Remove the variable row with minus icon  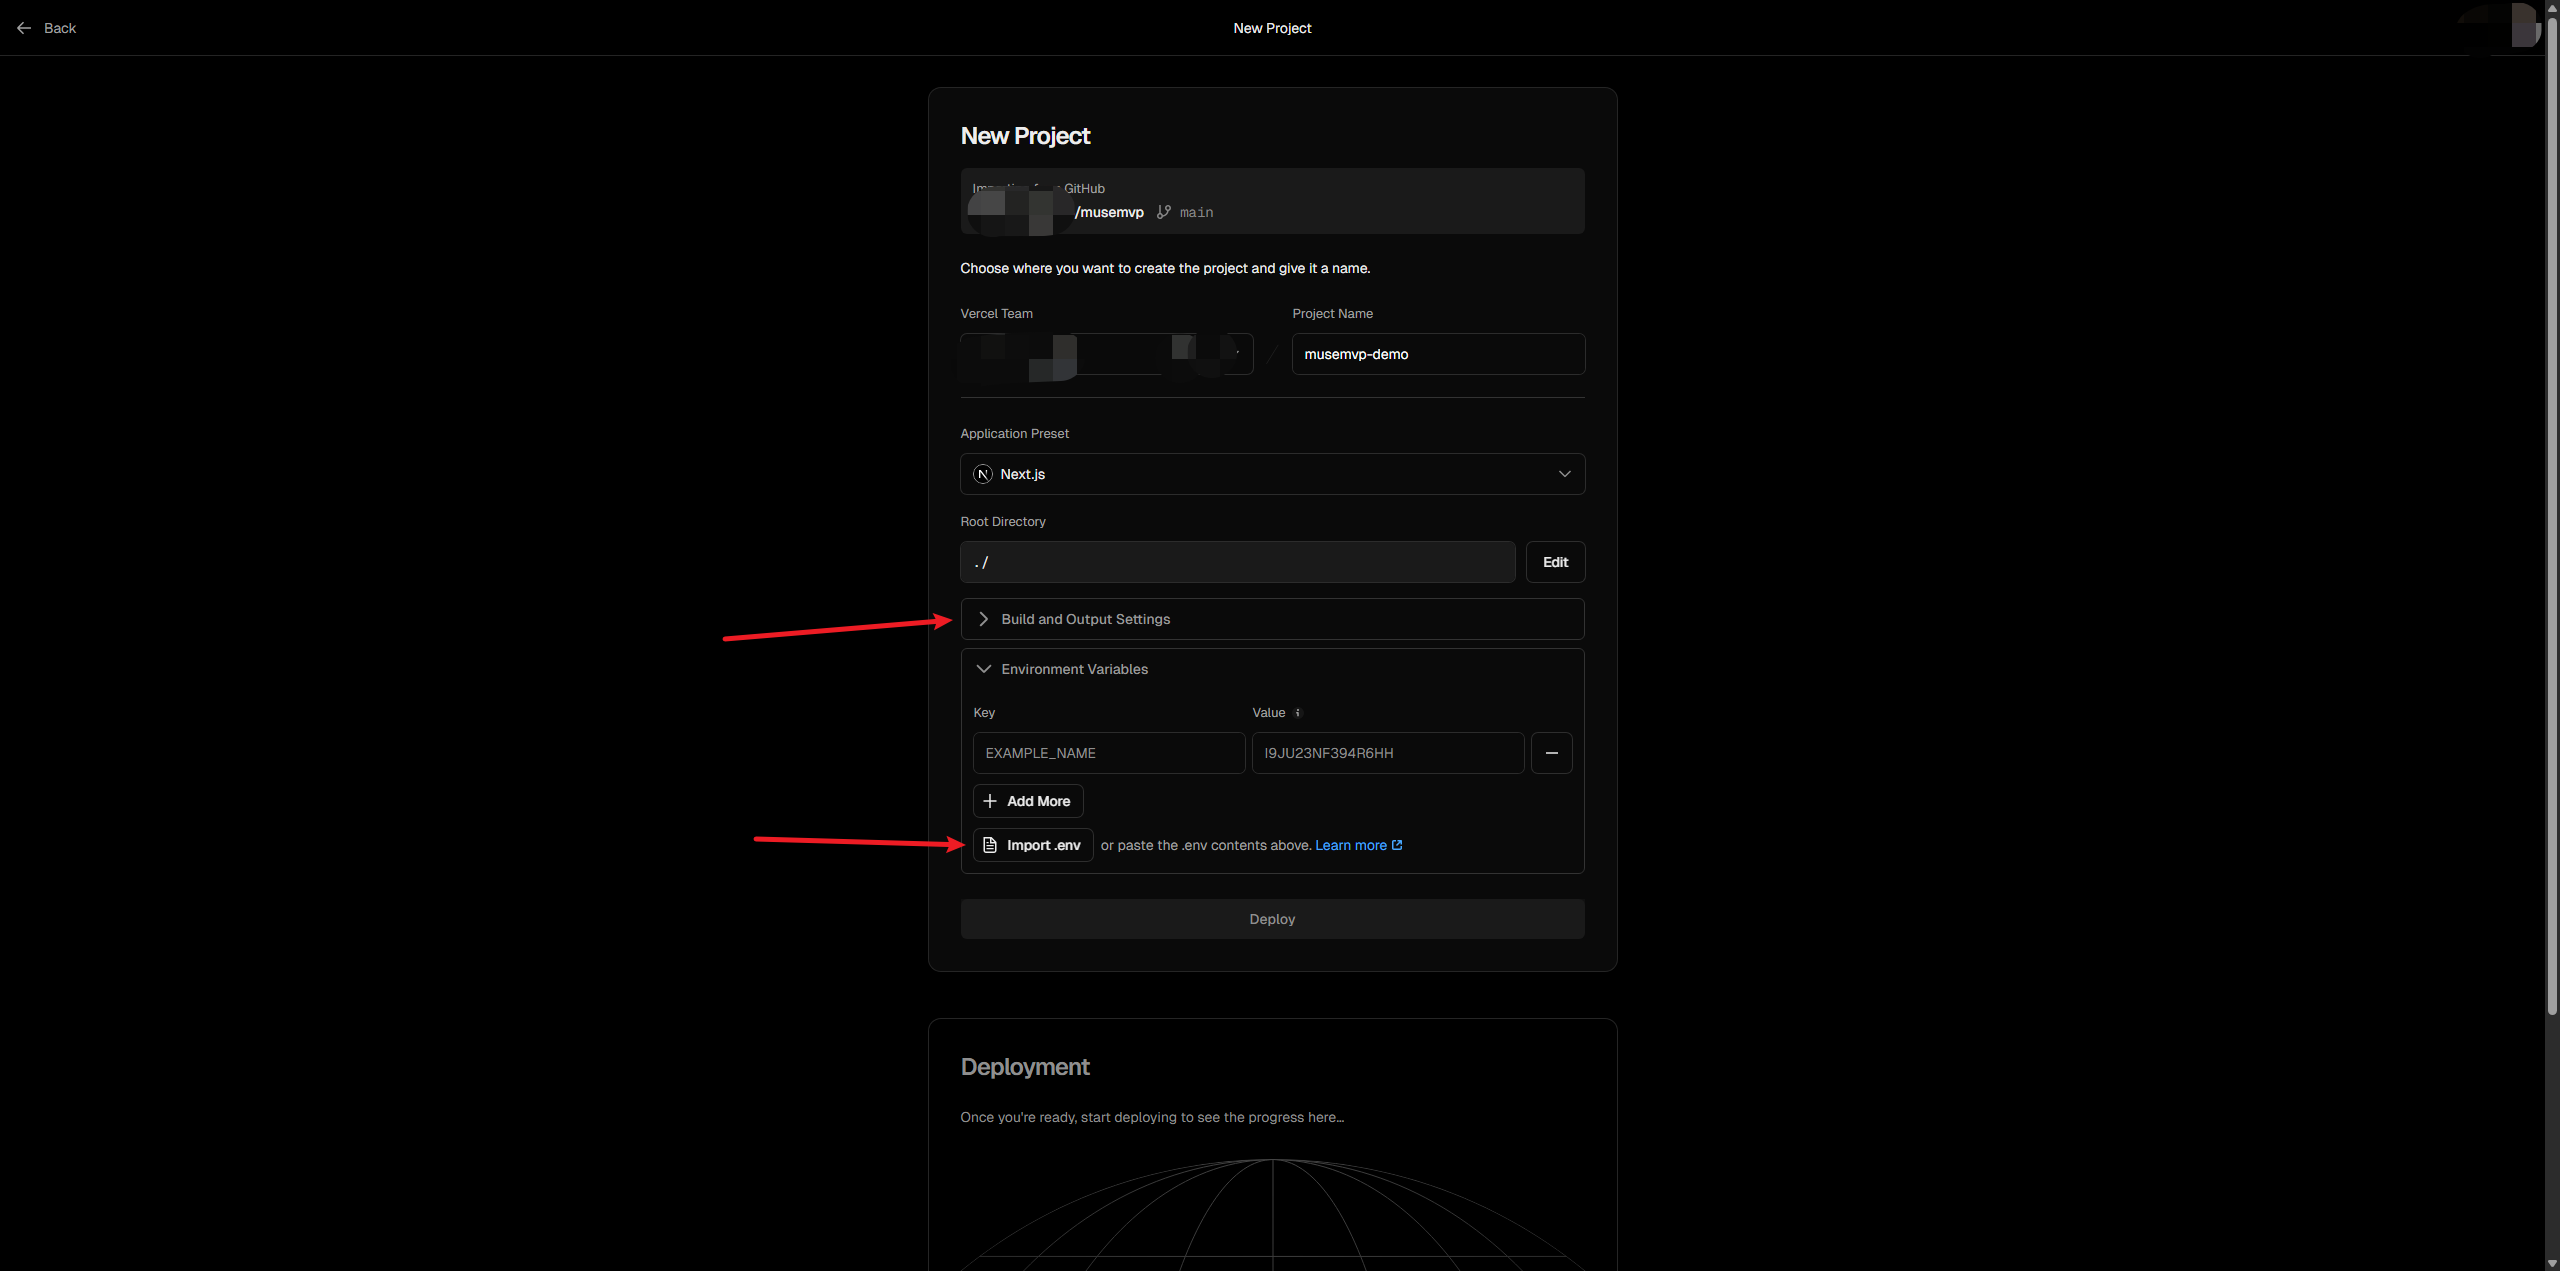pos(1551,753)
